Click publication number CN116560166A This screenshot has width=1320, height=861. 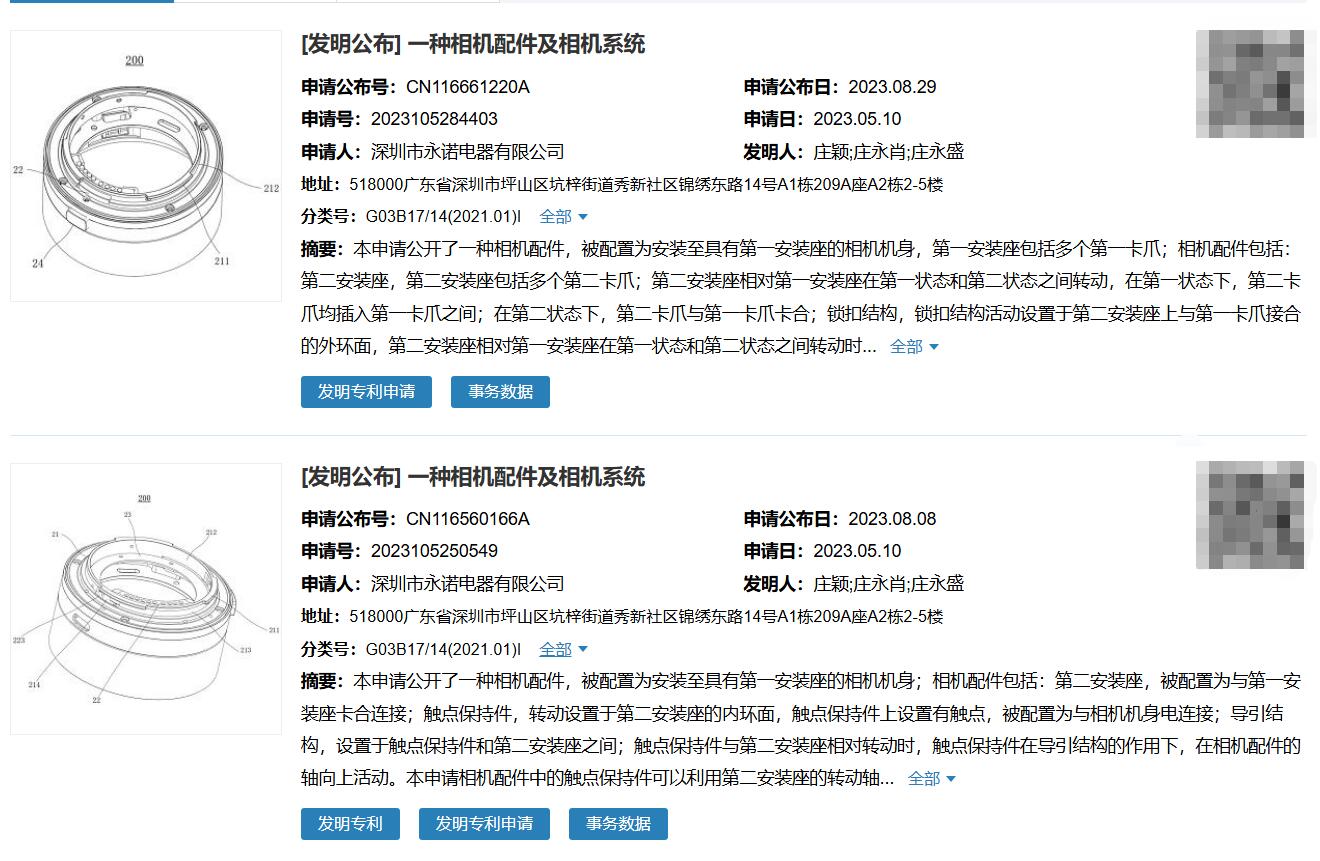click(x=467, y=519)
